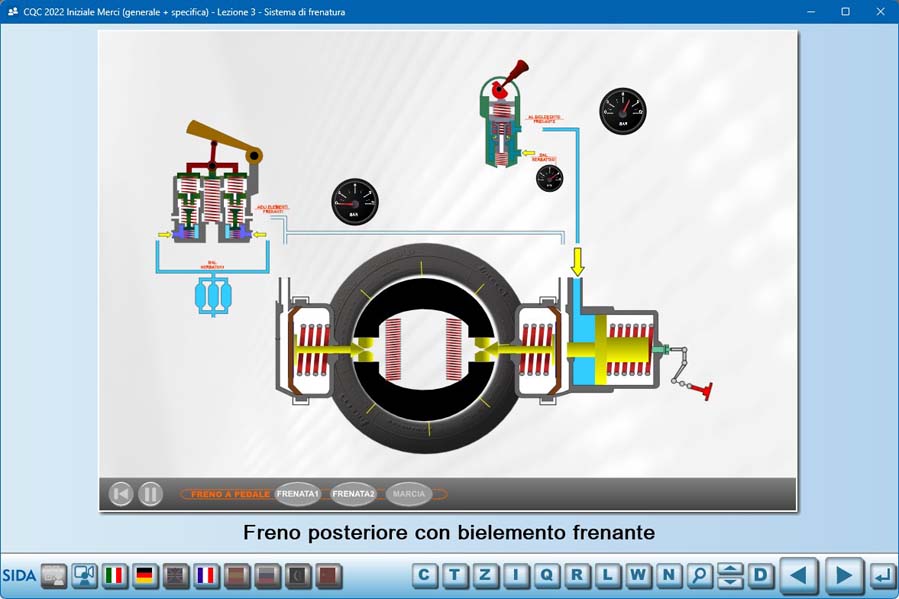899x599 pixels.
Task: Click the D letter toolbar button
Action: pos(762,576)
